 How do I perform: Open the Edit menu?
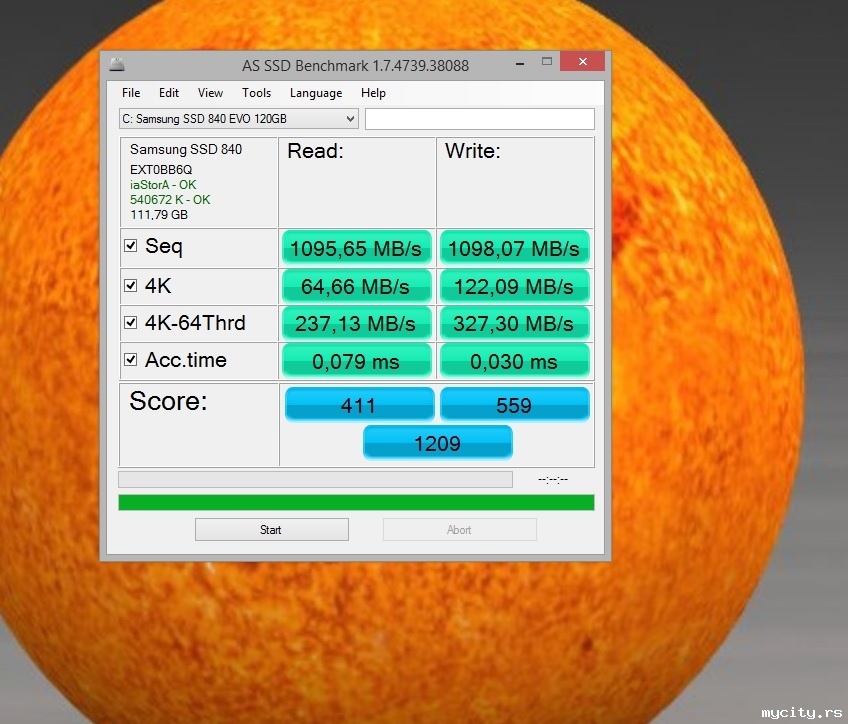[169, 93]
